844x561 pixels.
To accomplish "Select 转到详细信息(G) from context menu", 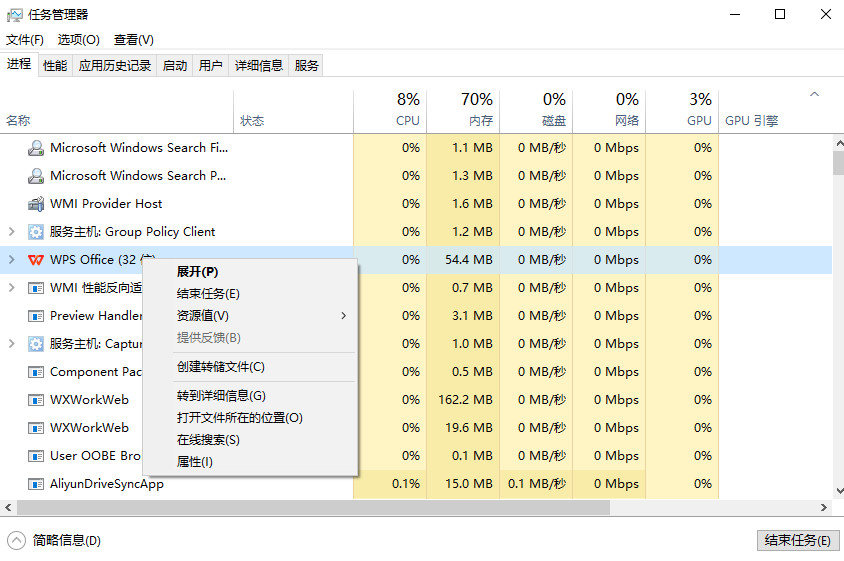I will click(x=250, y=396).
